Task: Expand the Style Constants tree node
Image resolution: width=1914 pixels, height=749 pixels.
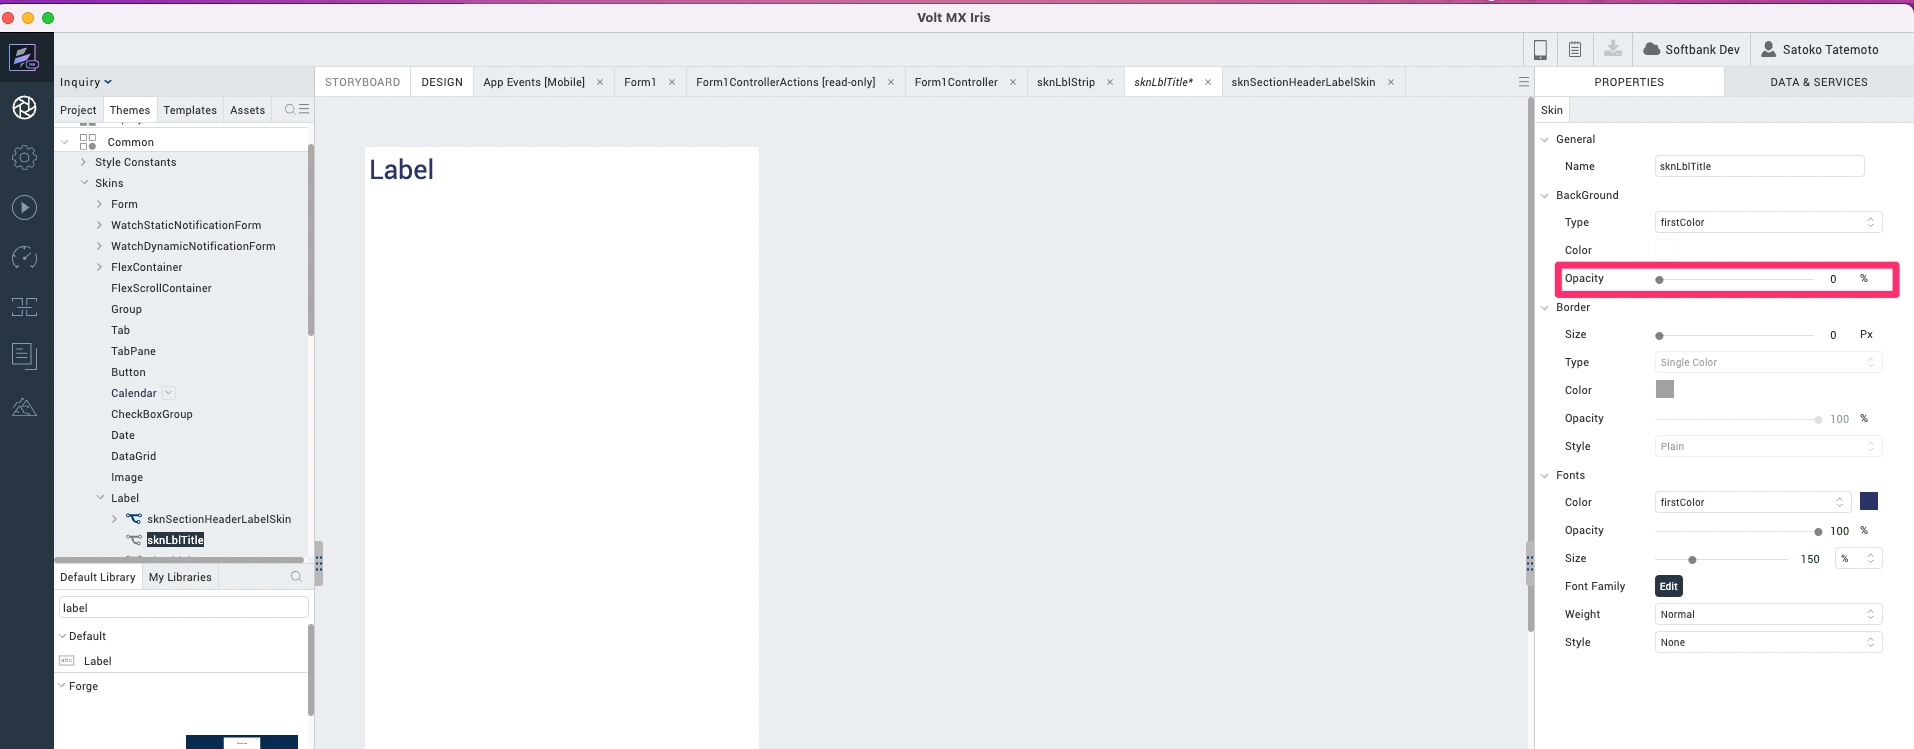Action: coord(84,162)
